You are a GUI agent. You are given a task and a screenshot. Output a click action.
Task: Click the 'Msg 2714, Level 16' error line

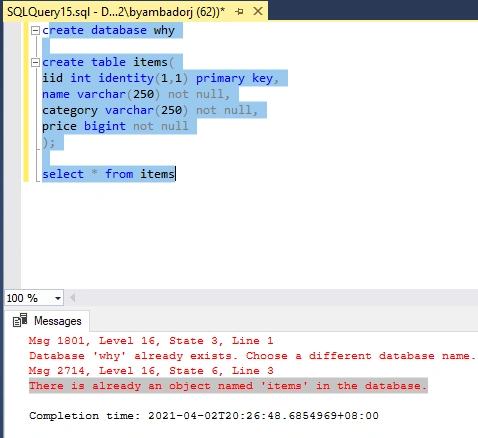click(x=151, y=371)
